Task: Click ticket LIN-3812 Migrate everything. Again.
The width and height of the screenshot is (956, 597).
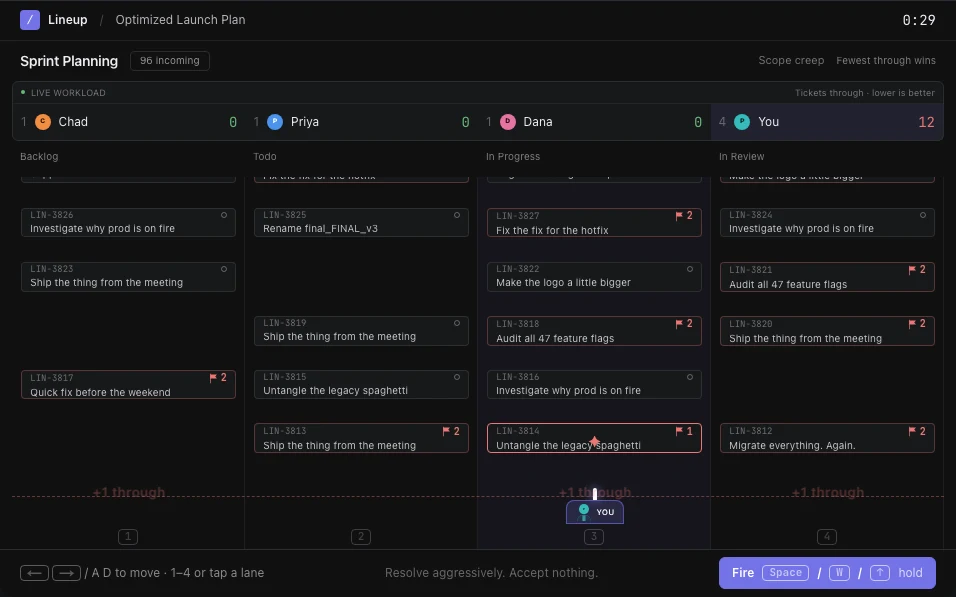Action: (x=827, y=438)
